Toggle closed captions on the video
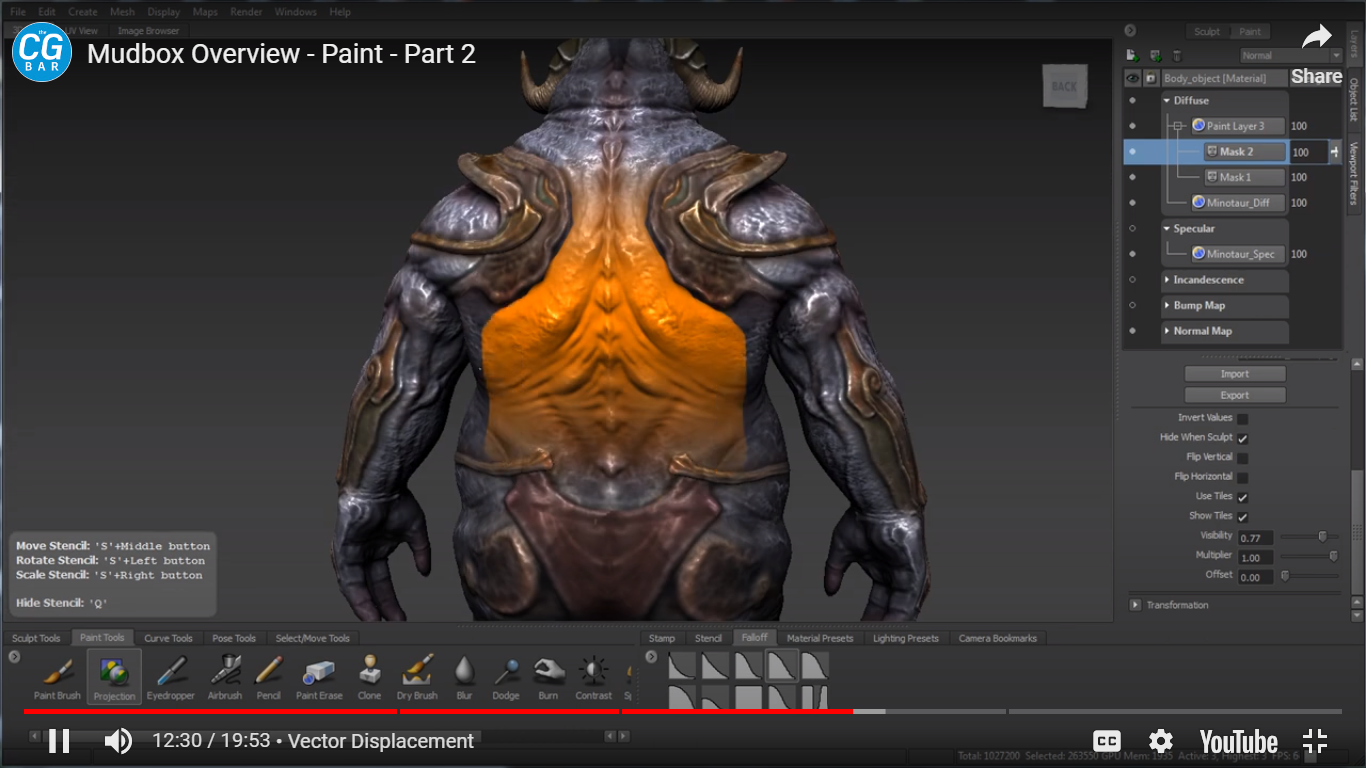The width and height of the screenshot is (1366, 768). (1107, 741)
